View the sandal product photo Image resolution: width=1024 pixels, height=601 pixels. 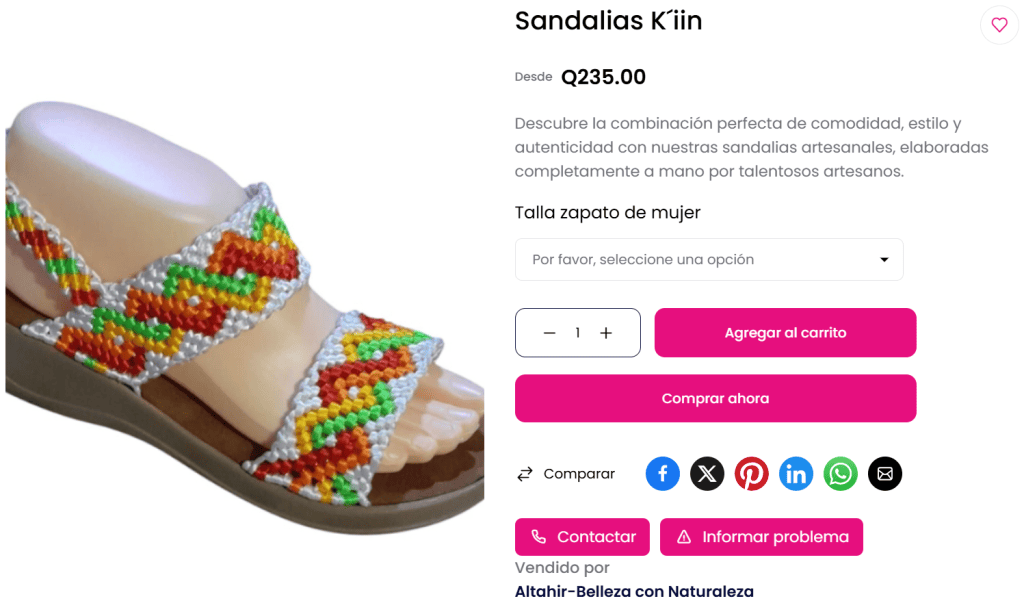coord(240,300)
